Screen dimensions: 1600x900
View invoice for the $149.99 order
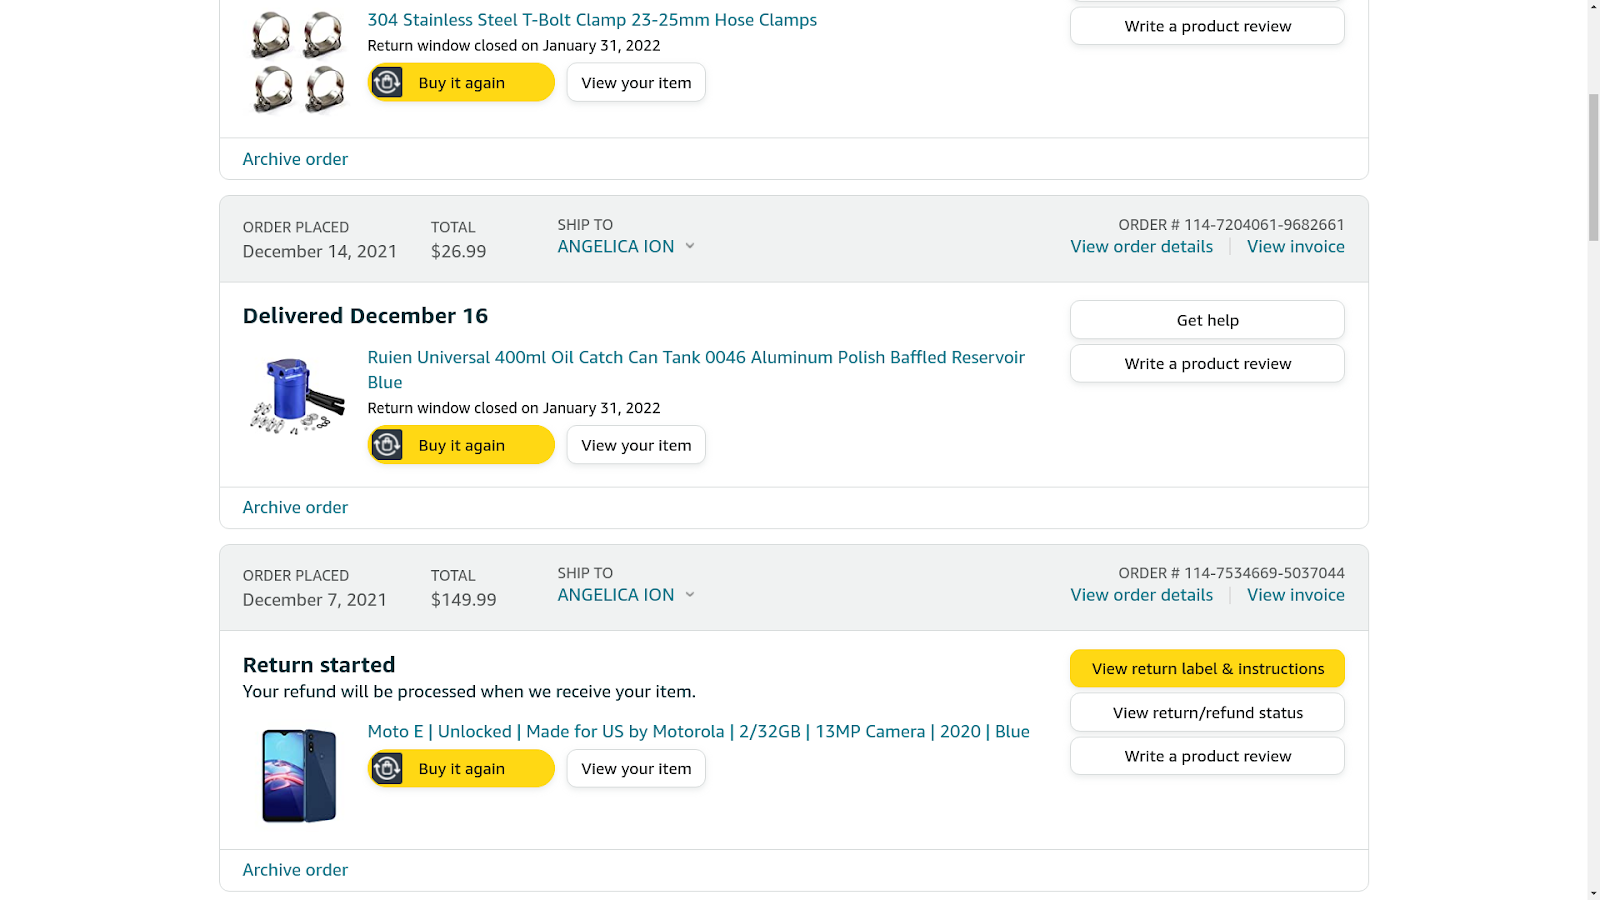coord(1295,595)
